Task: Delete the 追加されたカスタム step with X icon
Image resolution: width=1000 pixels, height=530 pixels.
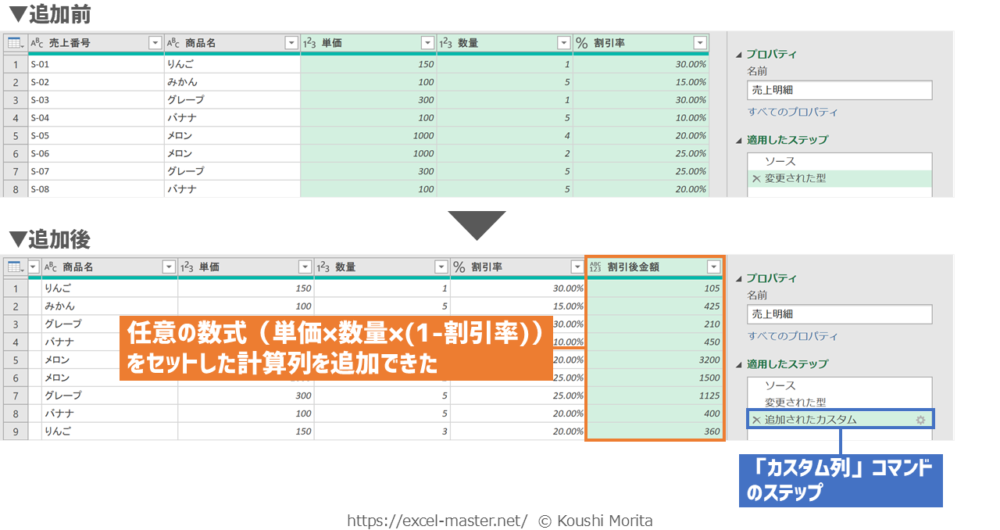Action: click(x=757, y=420)
